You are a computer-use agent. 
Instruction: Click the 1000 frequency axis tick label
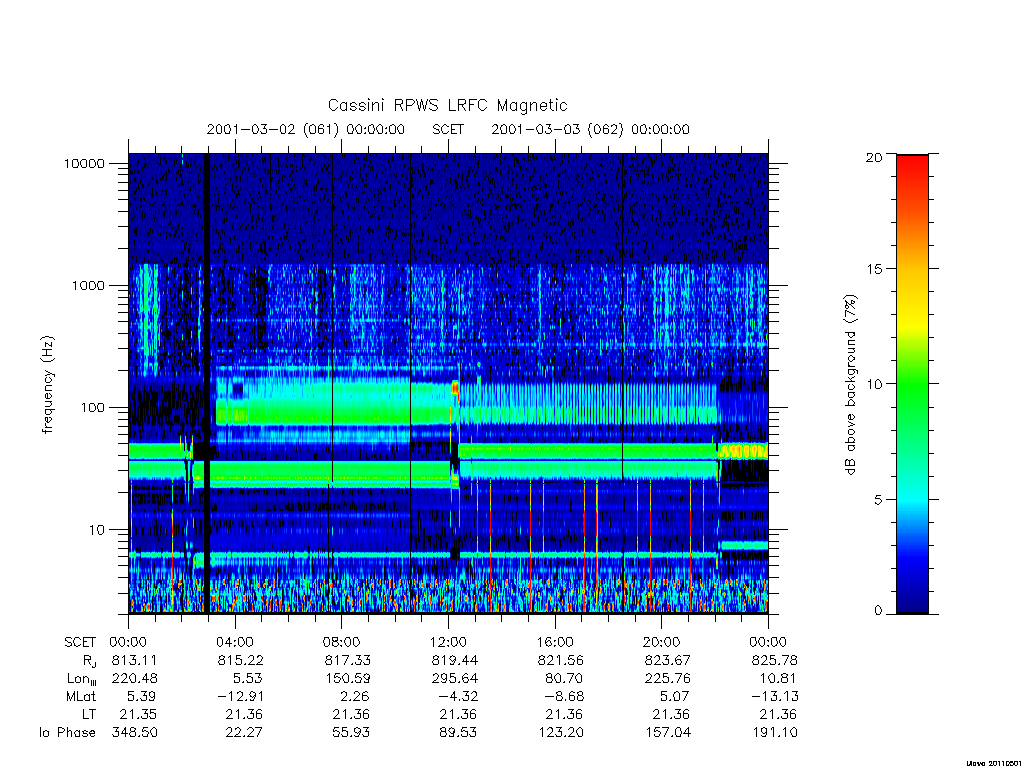tap(88, 285)
